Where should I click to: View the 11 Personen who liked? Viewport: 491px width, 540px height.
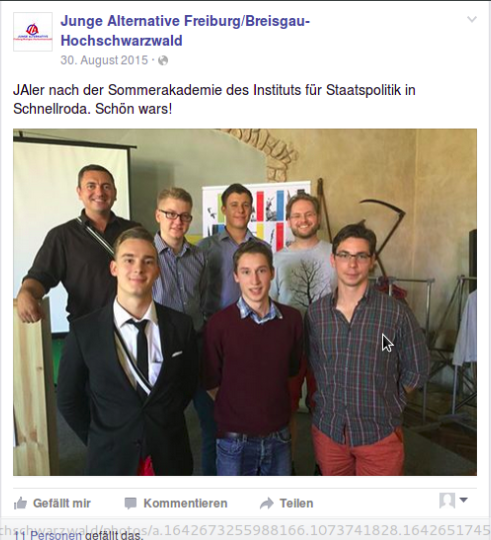(48, 535)
